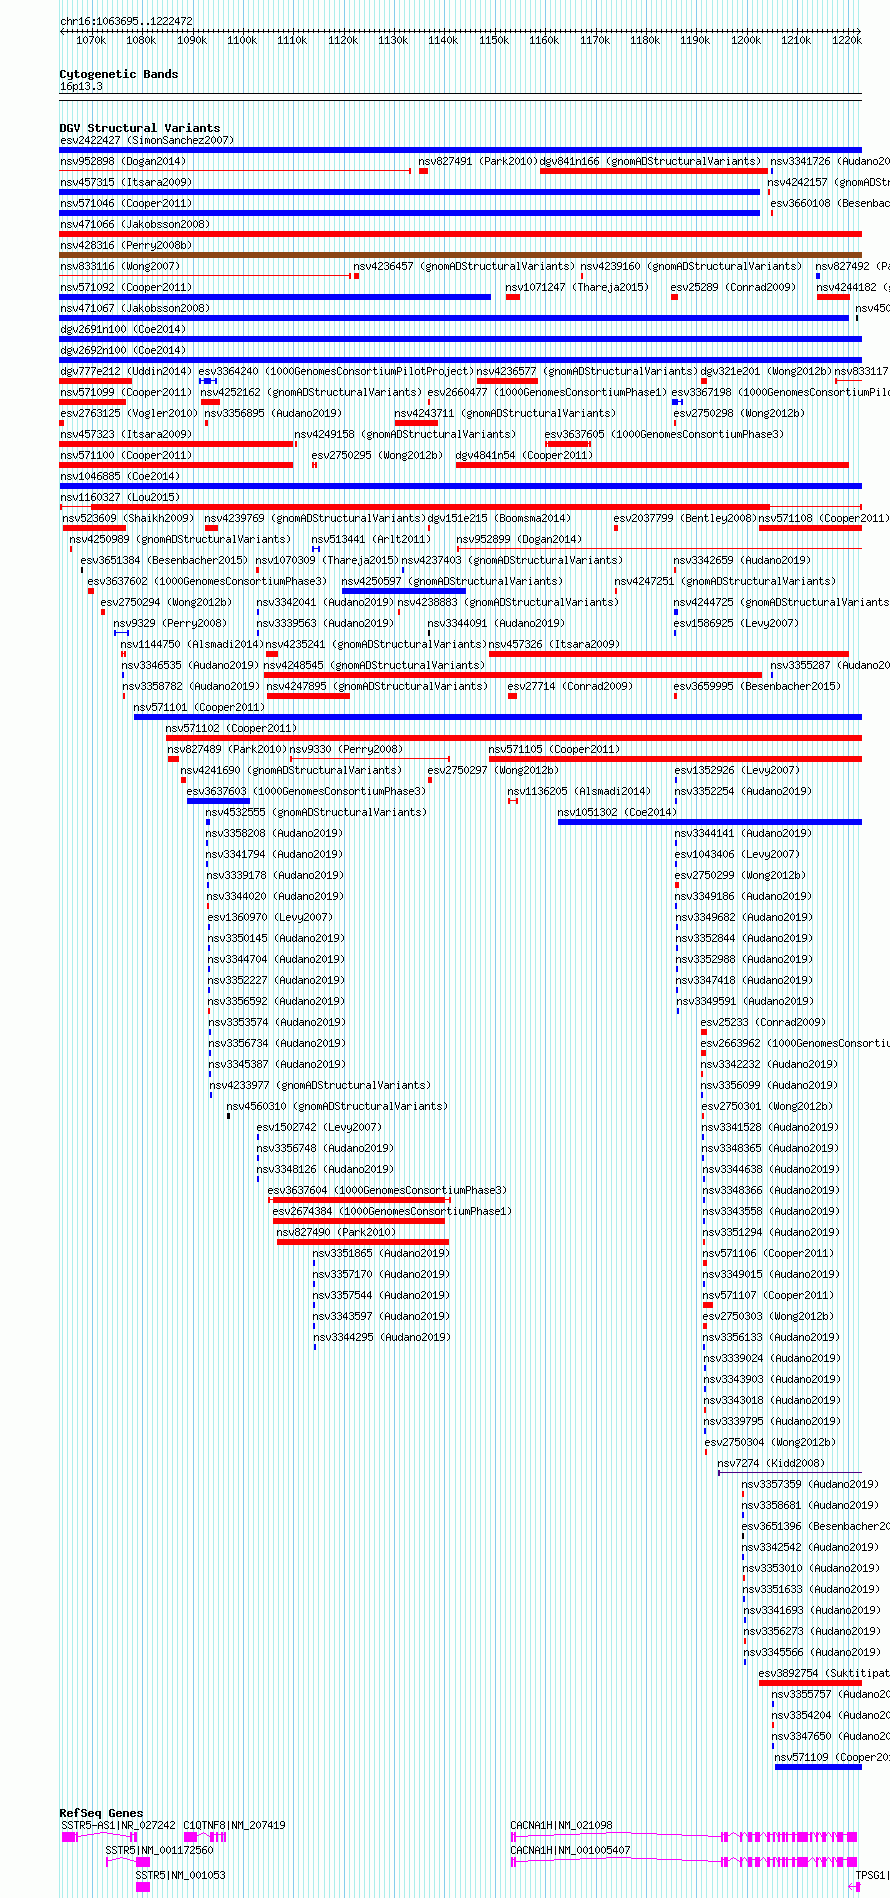890x1898 pixels.
Task: Select variant nsv457323 (Itsara2009)
Action: point(126,434)
